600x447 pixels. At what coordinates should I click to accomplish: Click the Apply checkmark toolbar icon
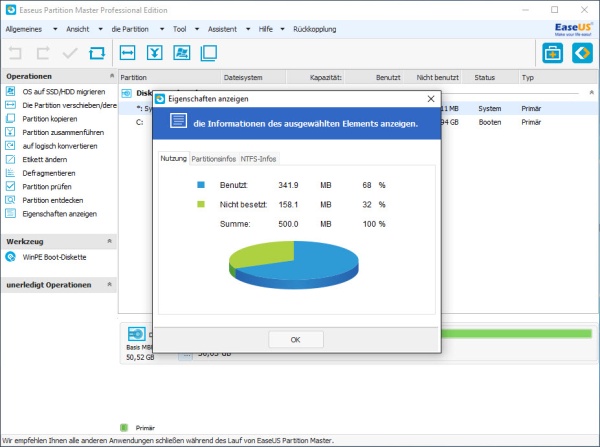point(70,53)
